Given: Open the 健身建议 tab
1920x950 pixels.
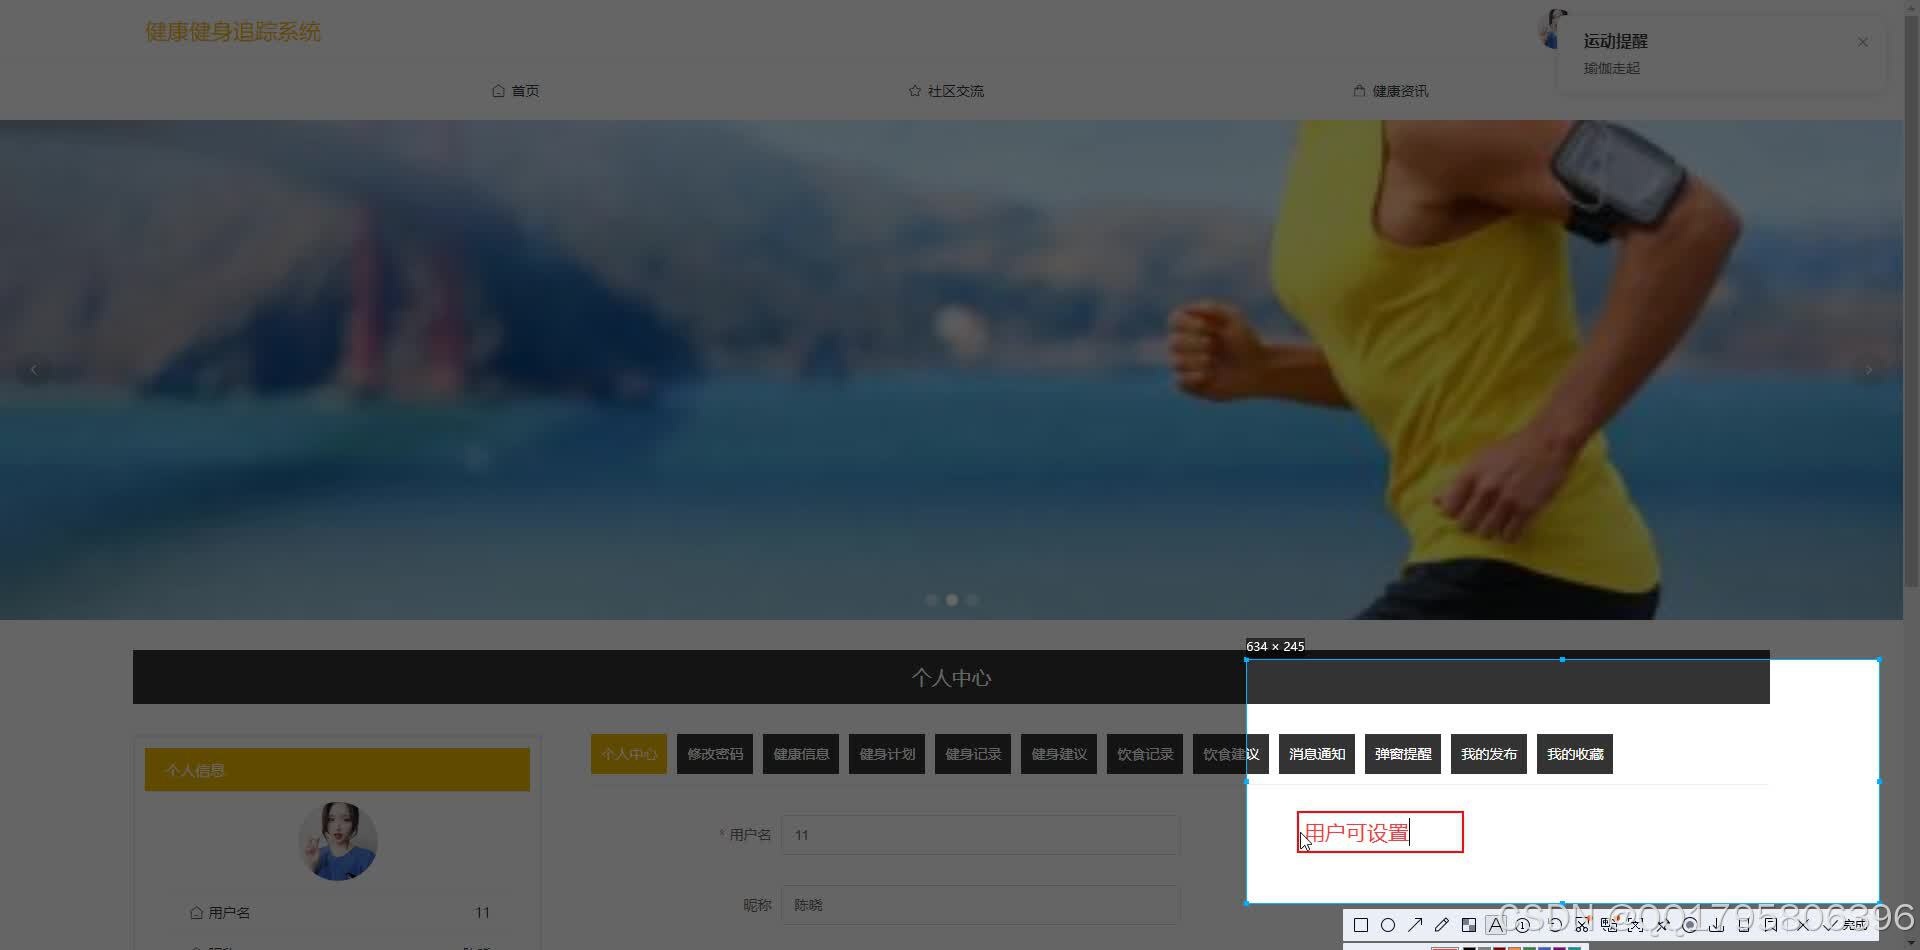Looking at the screenshot, I should [1059, 754].
